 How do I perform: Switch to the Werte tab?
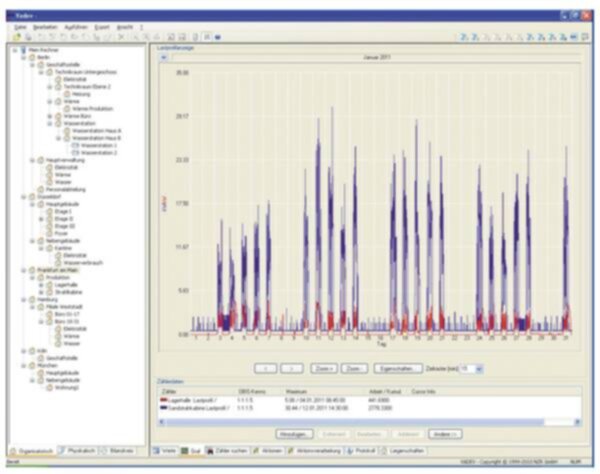pyautogui.click(x=165, y=451)
